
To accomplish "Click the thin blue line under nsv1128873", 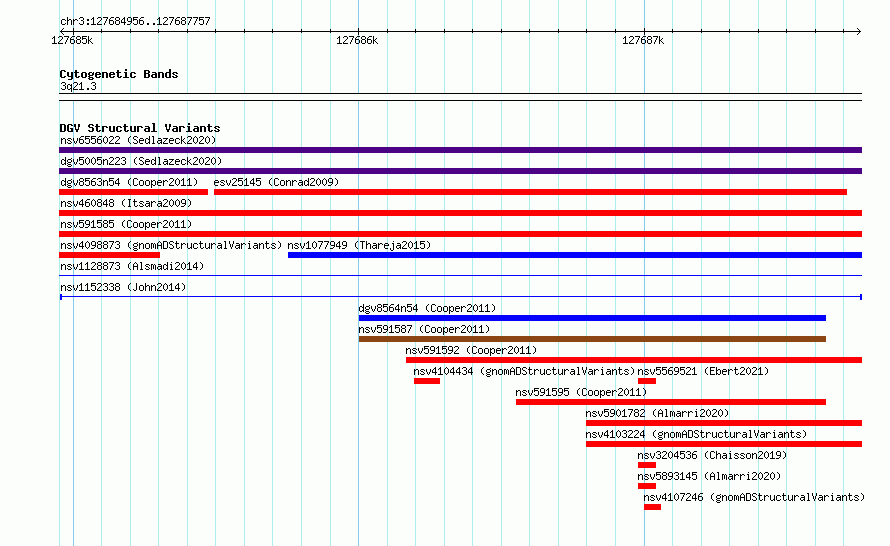I will coord(460,276).
